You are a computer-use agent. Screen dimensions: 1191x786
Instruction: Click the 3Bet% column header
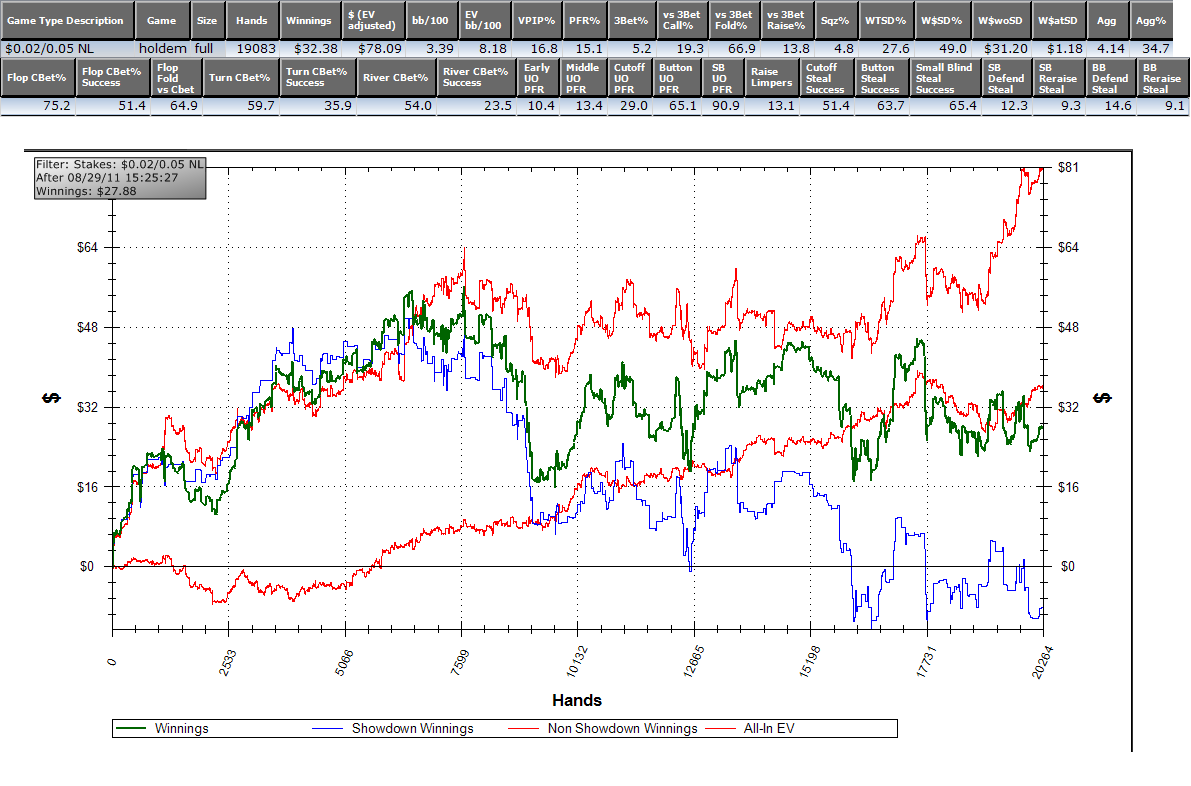pos(630,21)
